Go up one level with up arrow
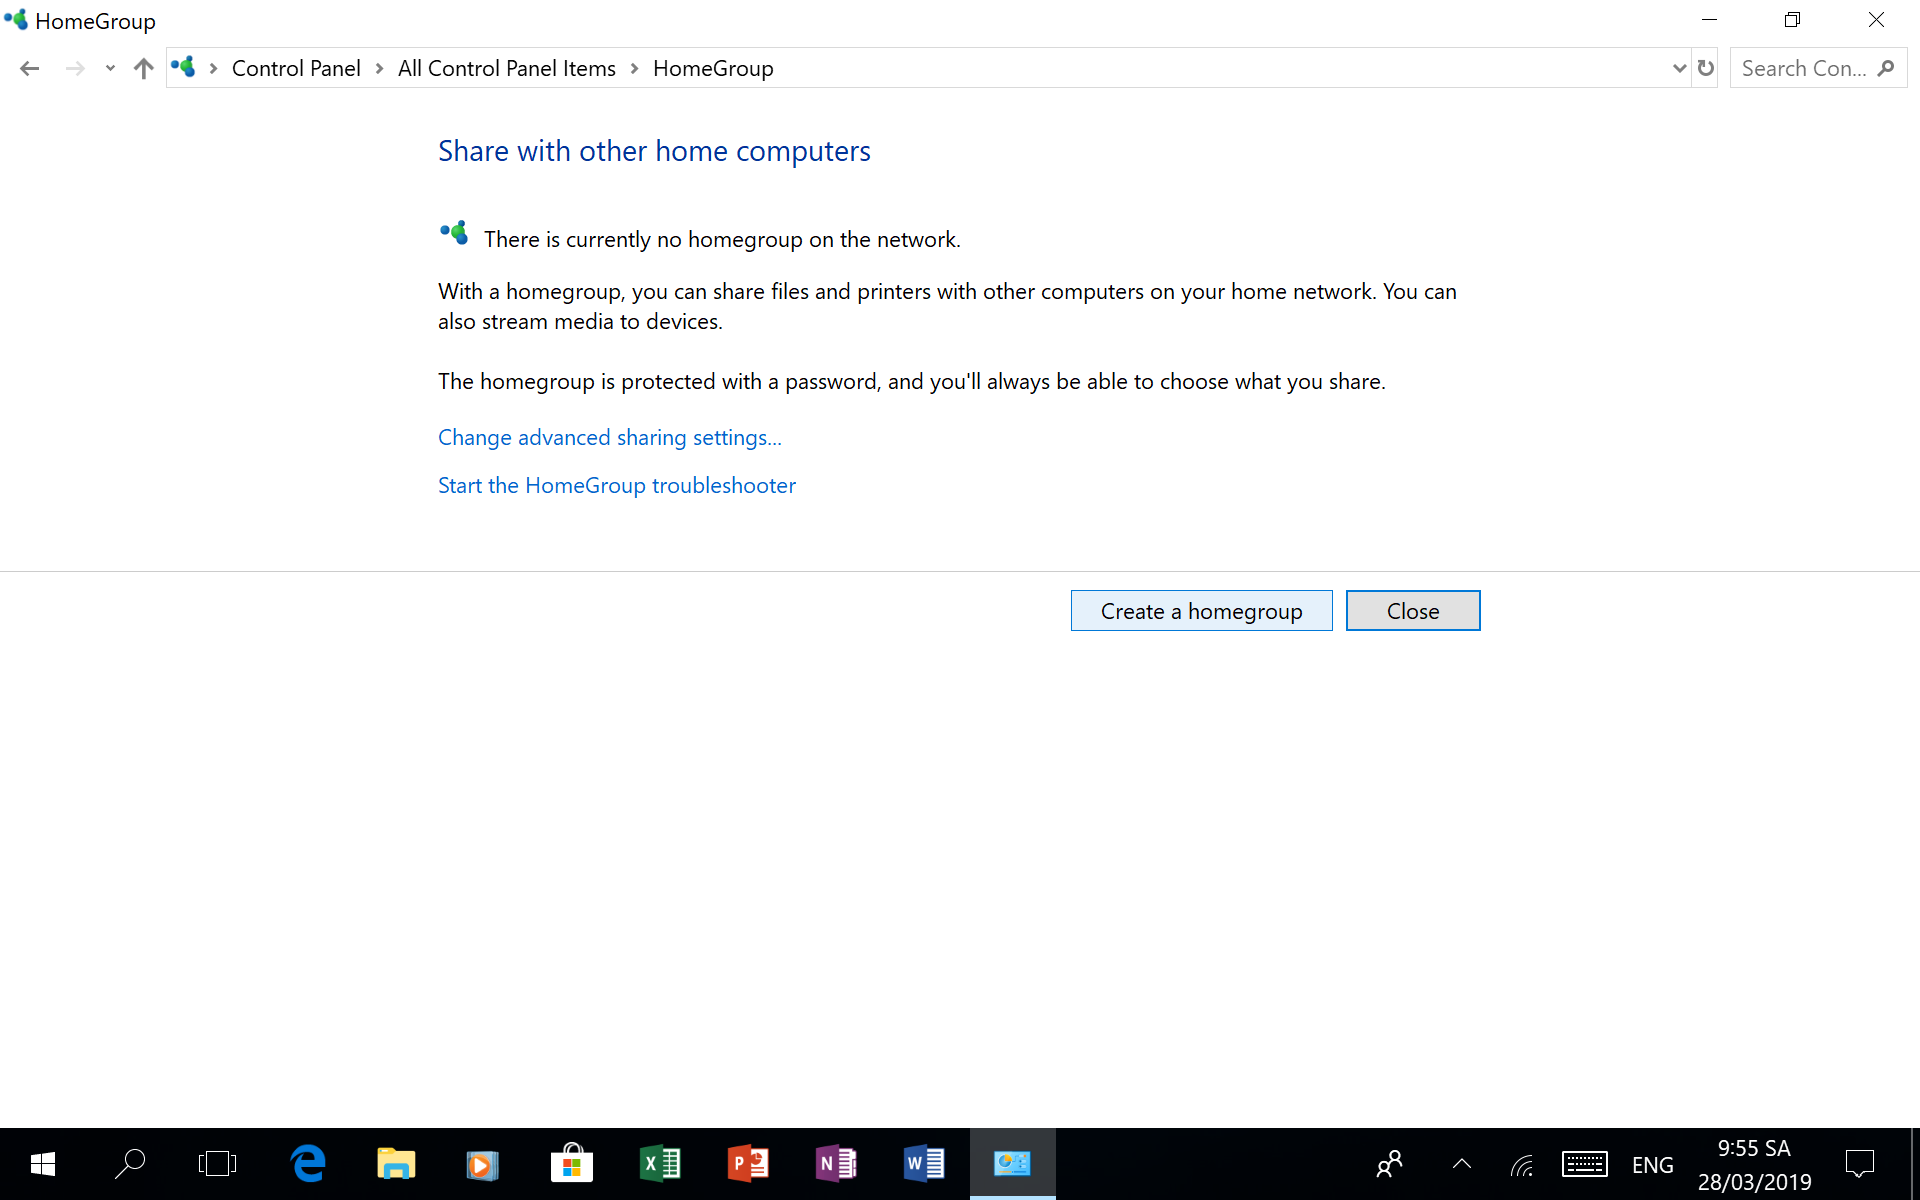1920x1200 pixels. tap(143, 68)
